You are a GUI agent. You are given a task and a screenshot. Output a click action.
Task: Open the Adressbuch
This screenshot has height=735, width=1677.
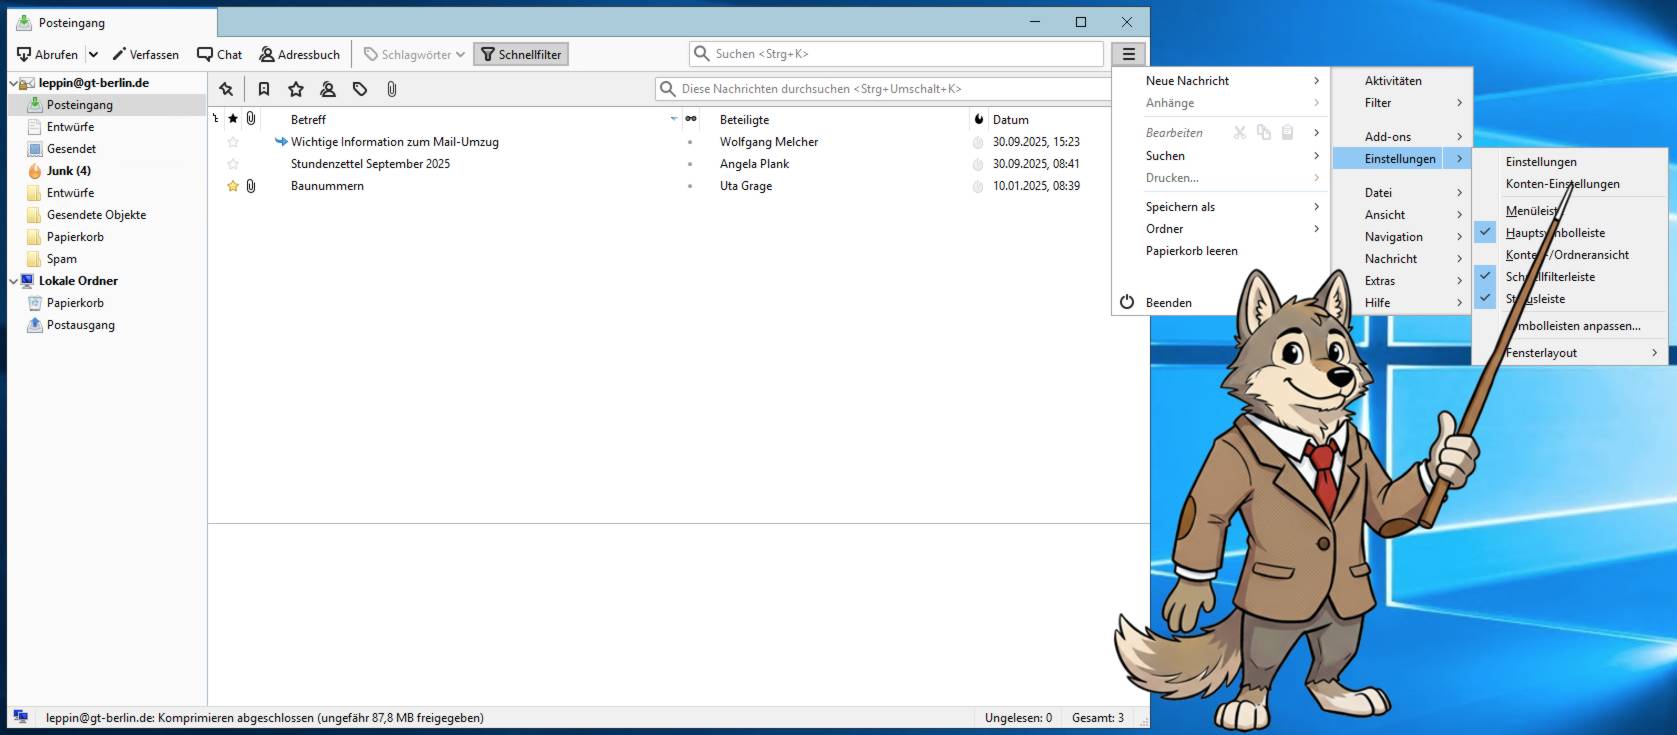tap(299, 54)
